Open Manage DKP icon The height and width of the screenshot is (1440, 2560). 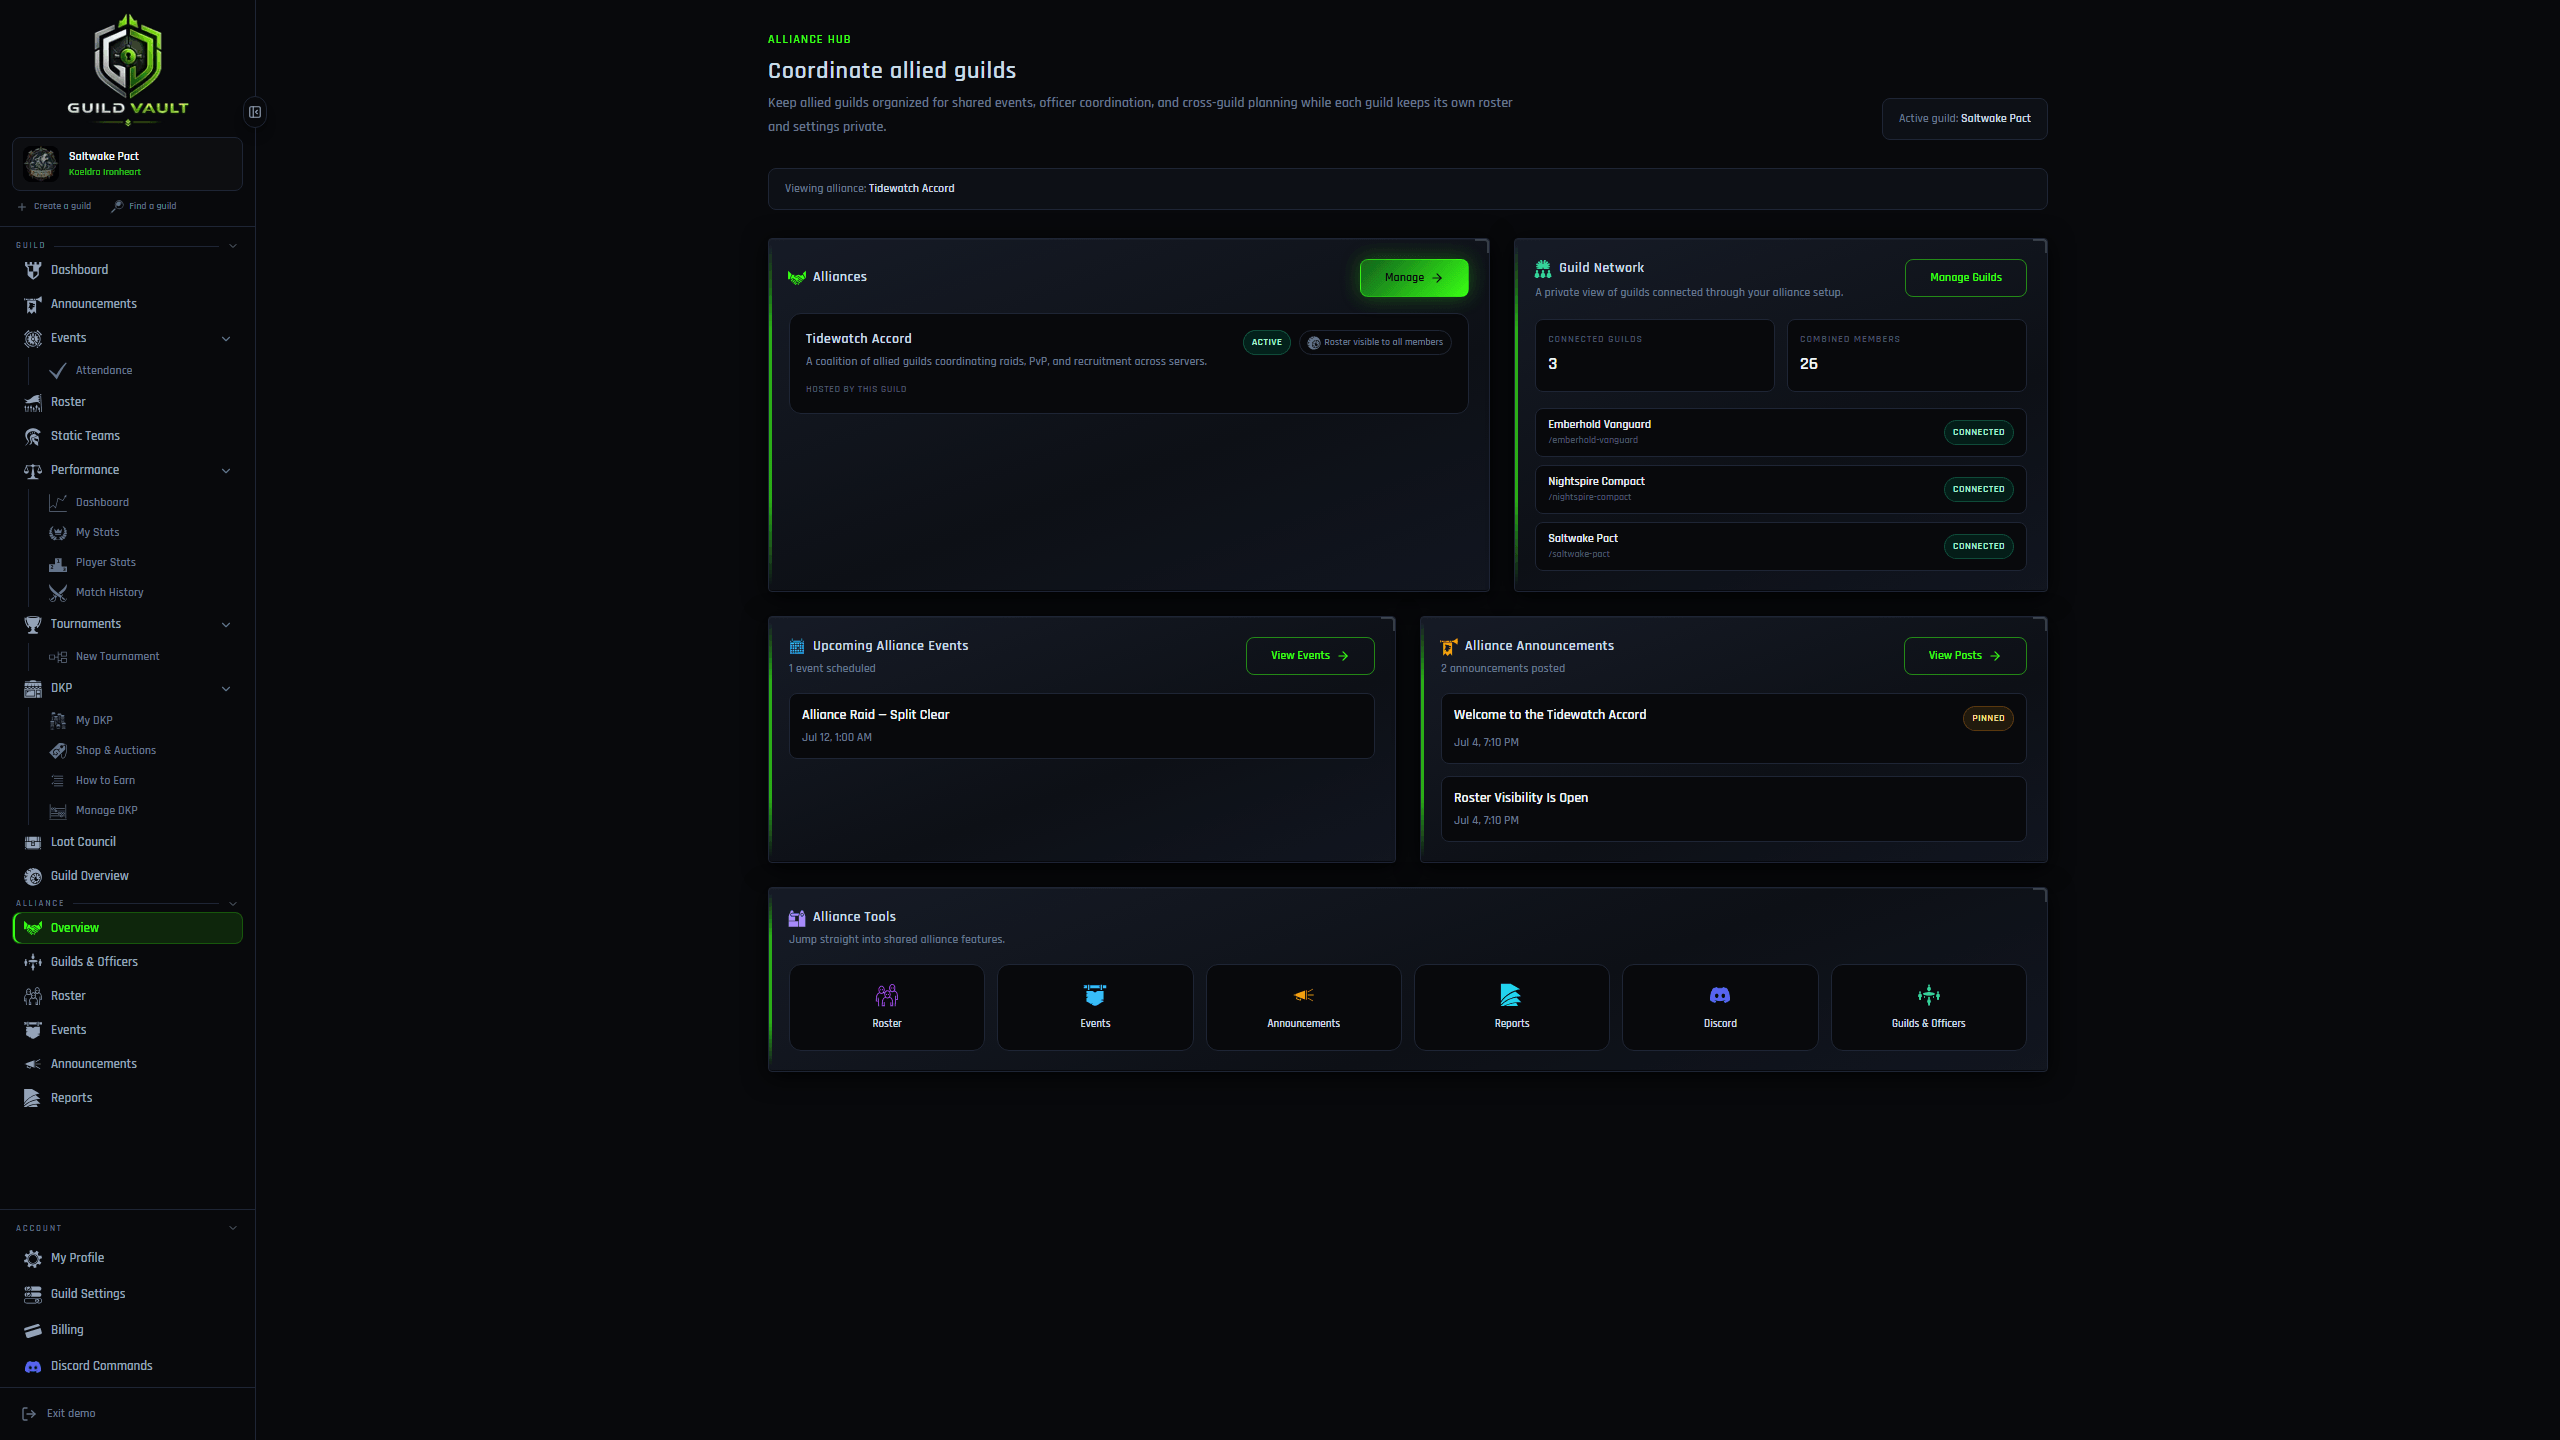coord(58,811)
